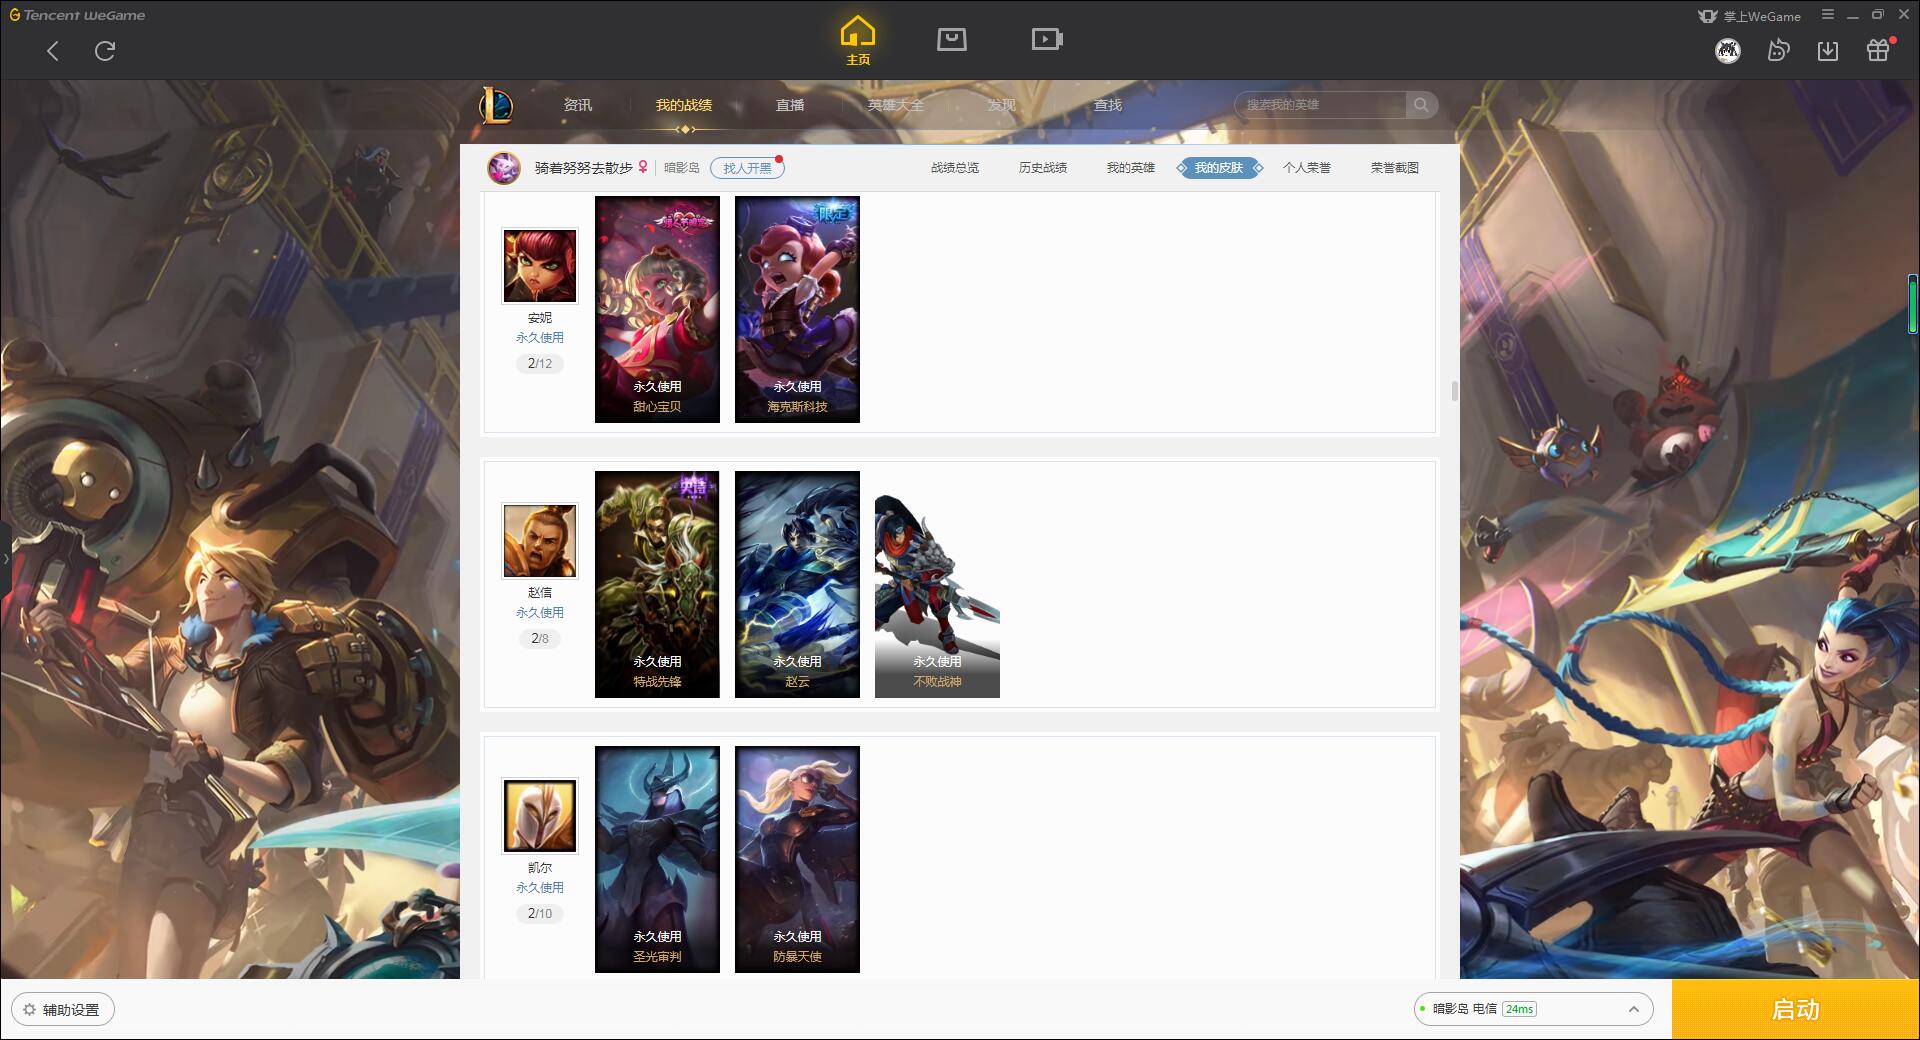
Task: Open the 主页 home icon
Action: coord(858,41)
